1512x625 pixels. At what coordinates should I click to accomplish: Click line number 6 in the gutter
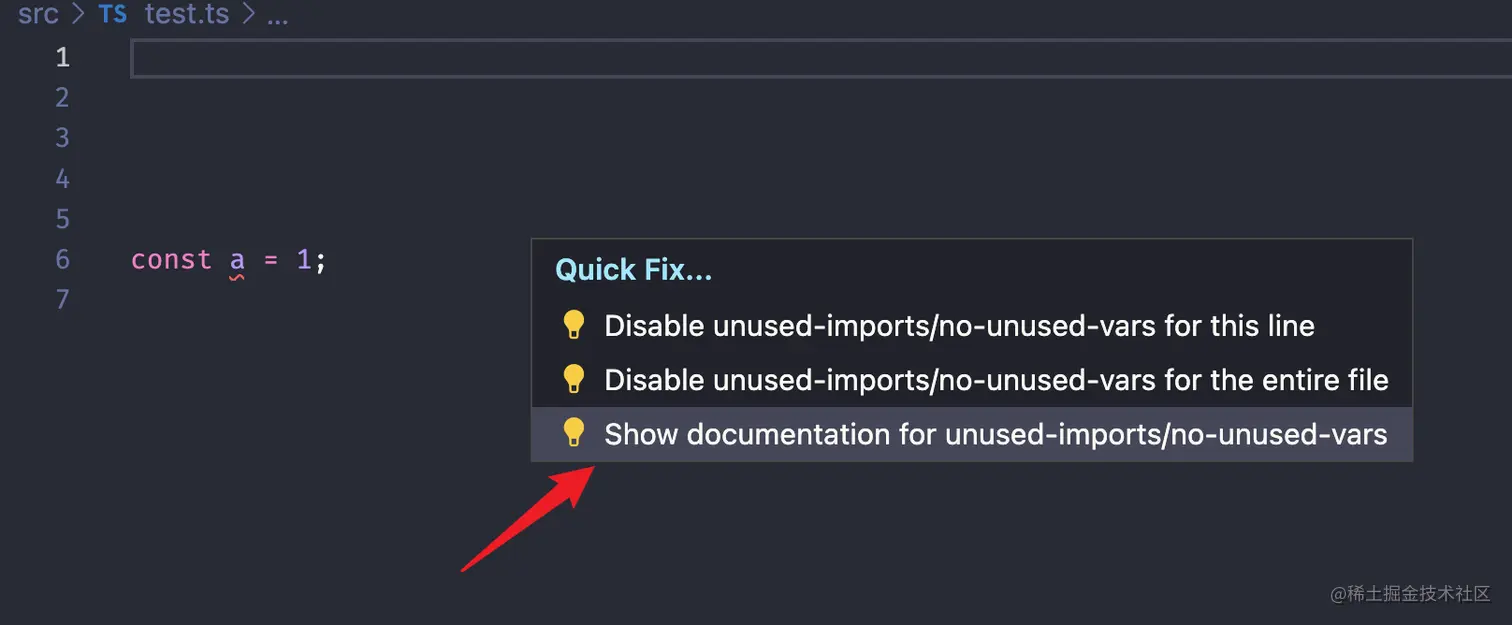(62, 259)
